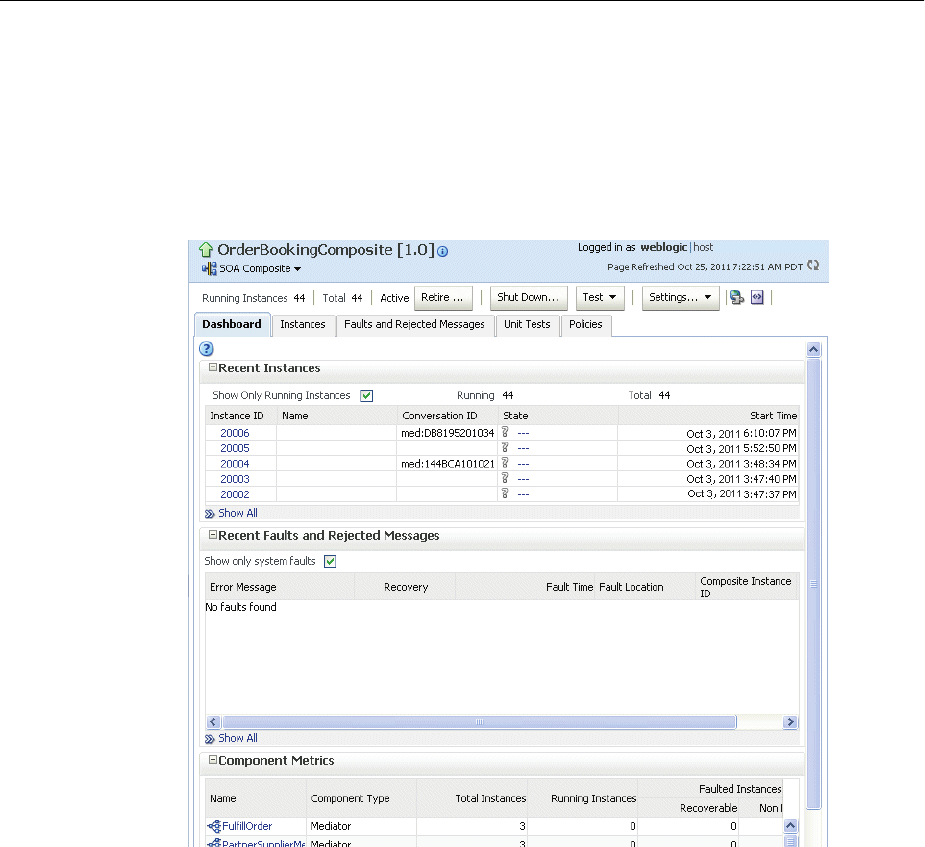Click the info icon beside OrderBookingComposite title
This screenshot has height=847, width=925.
tap(442, 250)
